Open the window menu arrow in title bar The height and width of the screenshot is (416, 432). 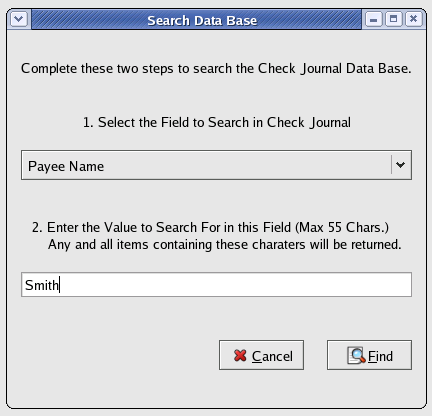click(19, 19)
